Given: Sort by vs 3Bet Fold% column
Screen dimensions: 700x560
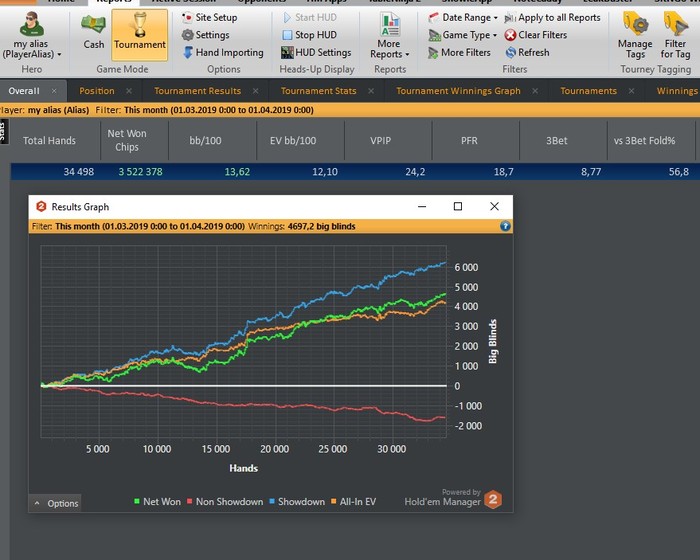Looking at the screenshot, I should (x=651, y=140).
